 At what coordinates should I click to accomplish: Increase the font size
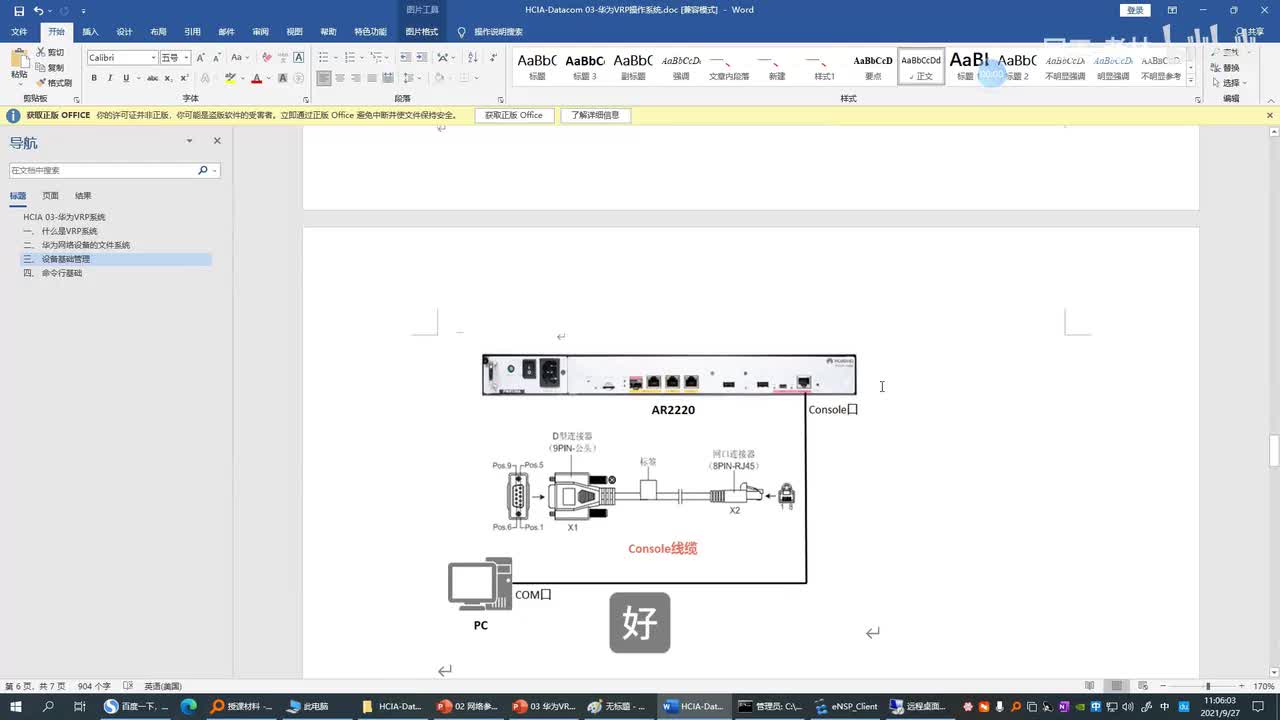[201, 58]
